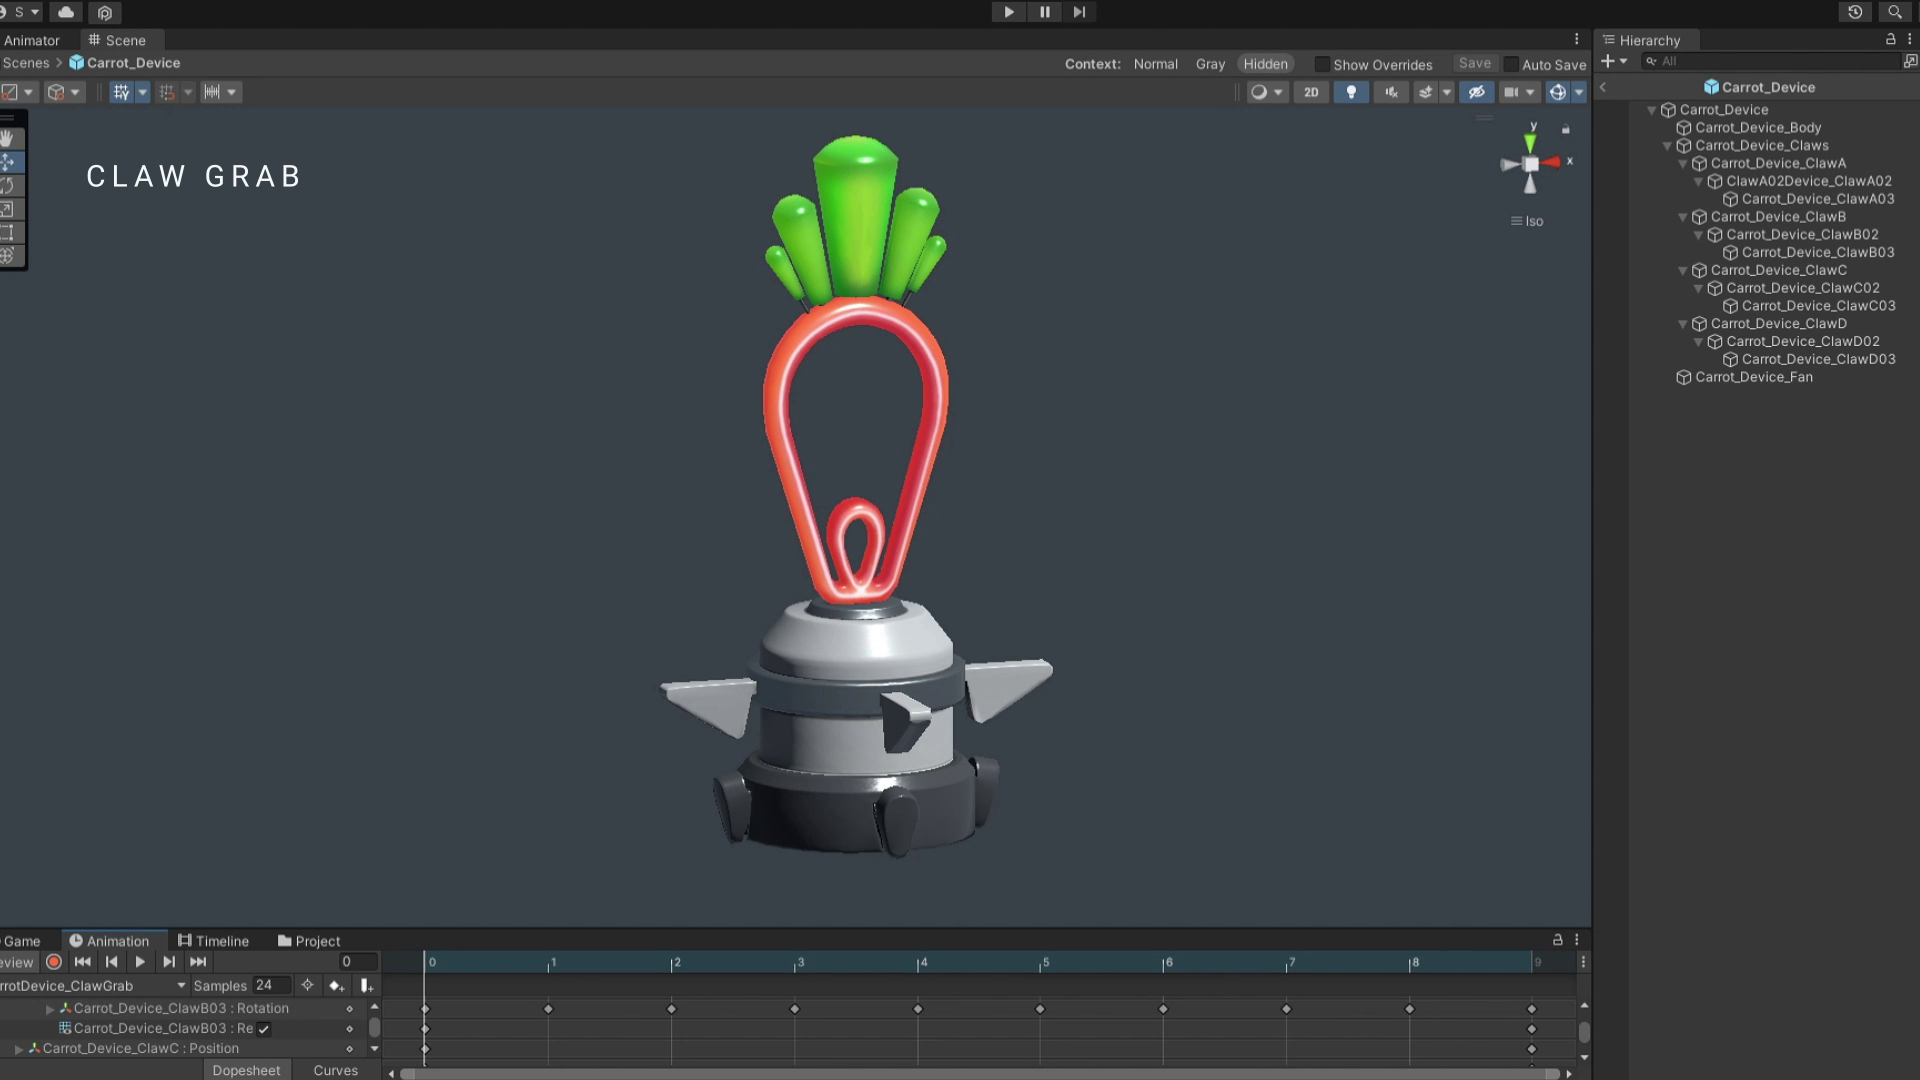Collapse Carrot_Device_ClawA in Hierarchy
The image size is (1920, 1080).
[1683, 164]
